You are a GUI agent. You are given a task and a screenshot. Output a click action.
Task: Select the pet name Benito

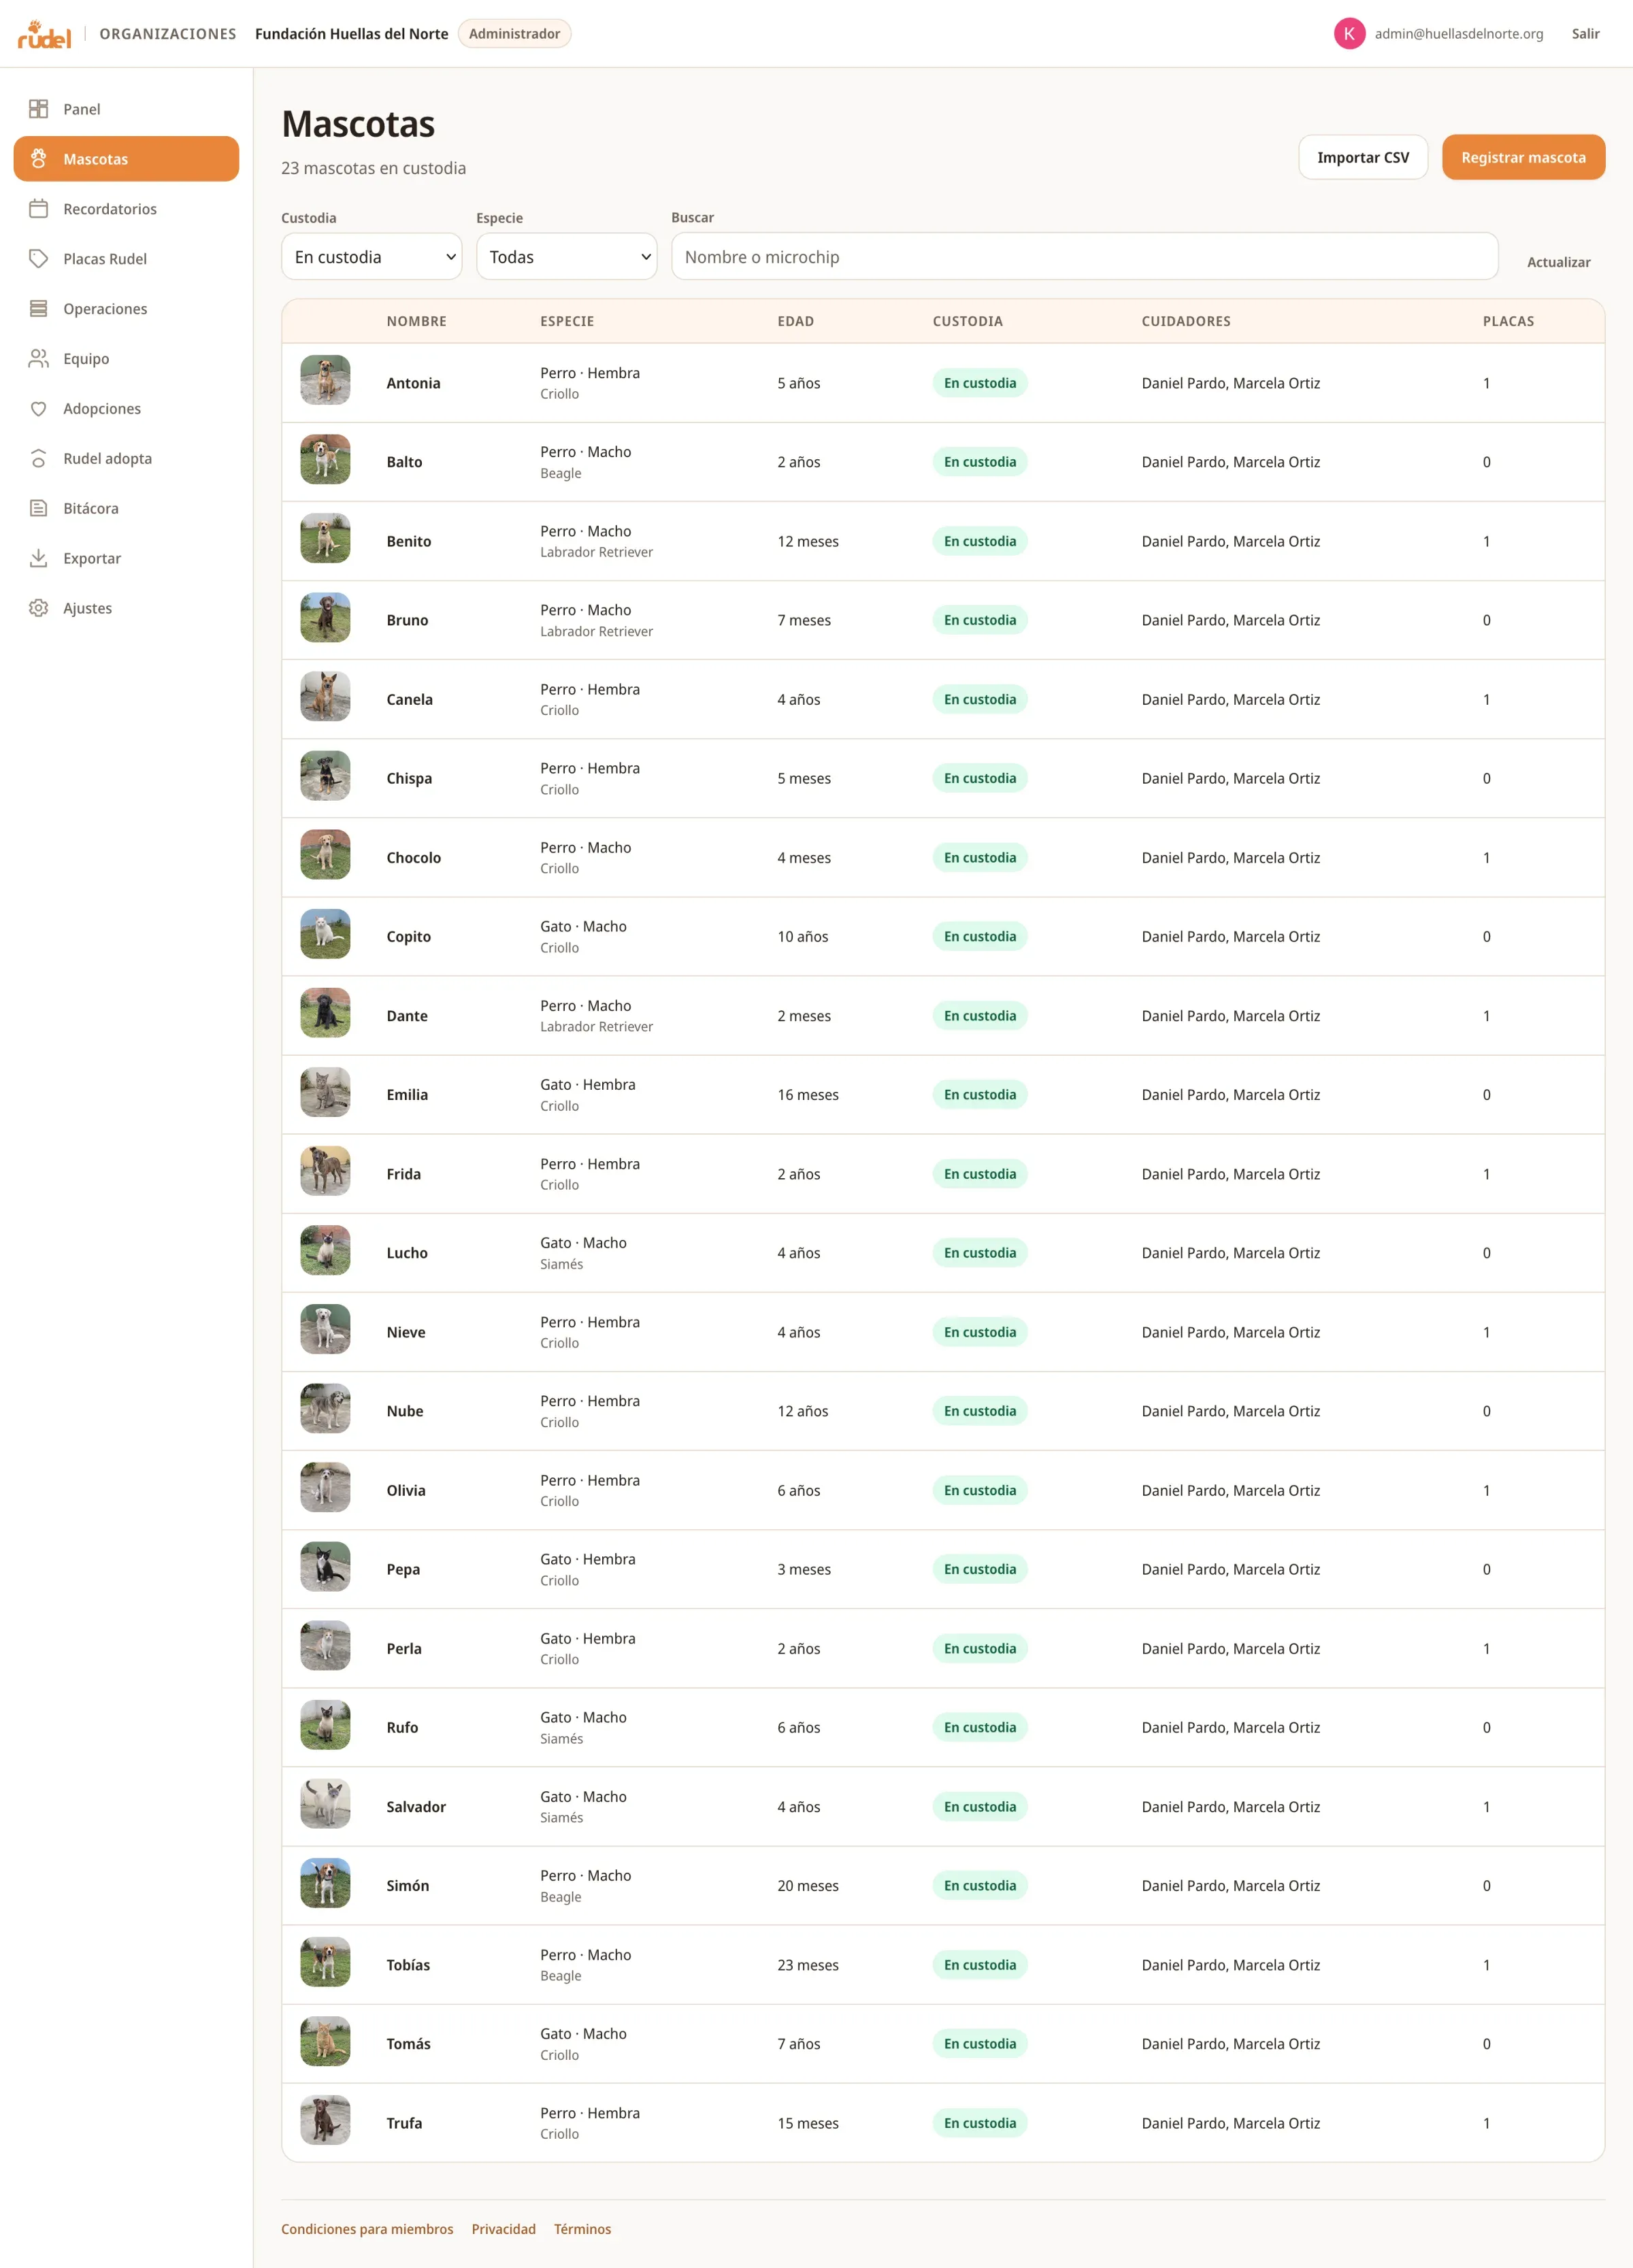point(409,541)
